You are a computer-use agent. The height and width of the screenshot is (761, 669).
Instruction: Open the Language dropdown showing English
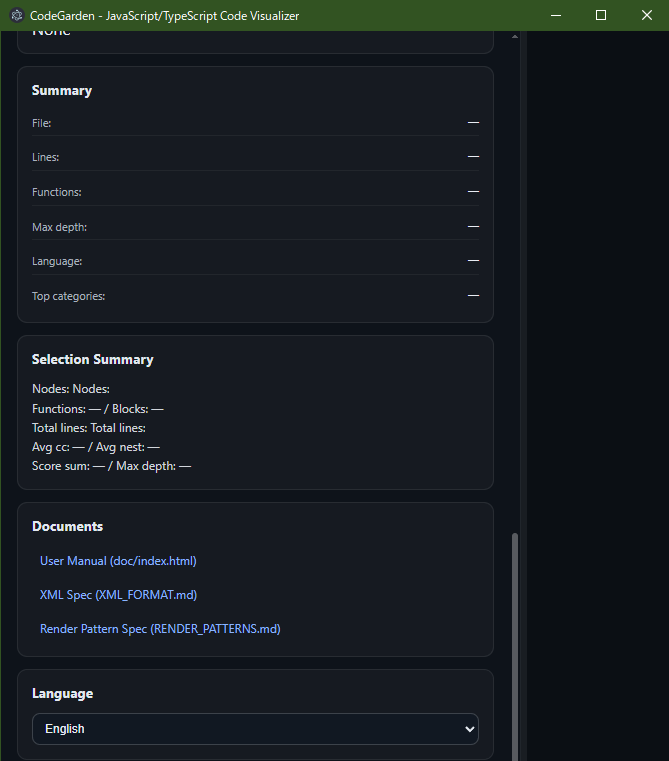[x=255, y=729]
